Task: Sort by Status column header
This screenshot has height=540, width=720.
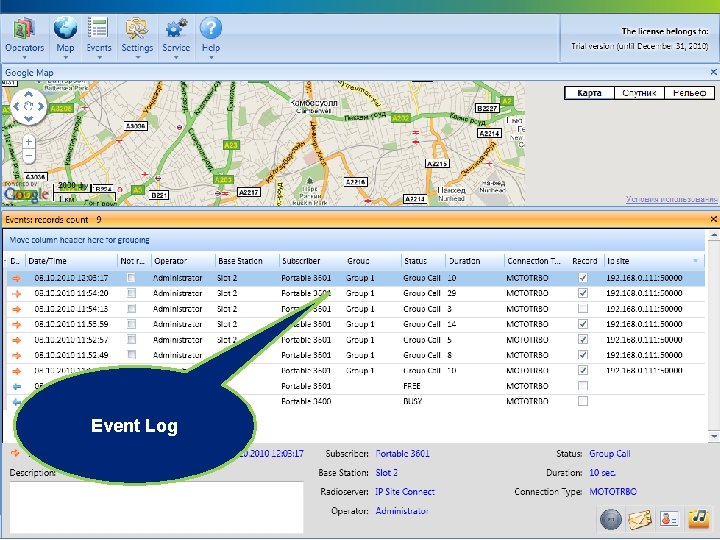Action: [423, 261]
